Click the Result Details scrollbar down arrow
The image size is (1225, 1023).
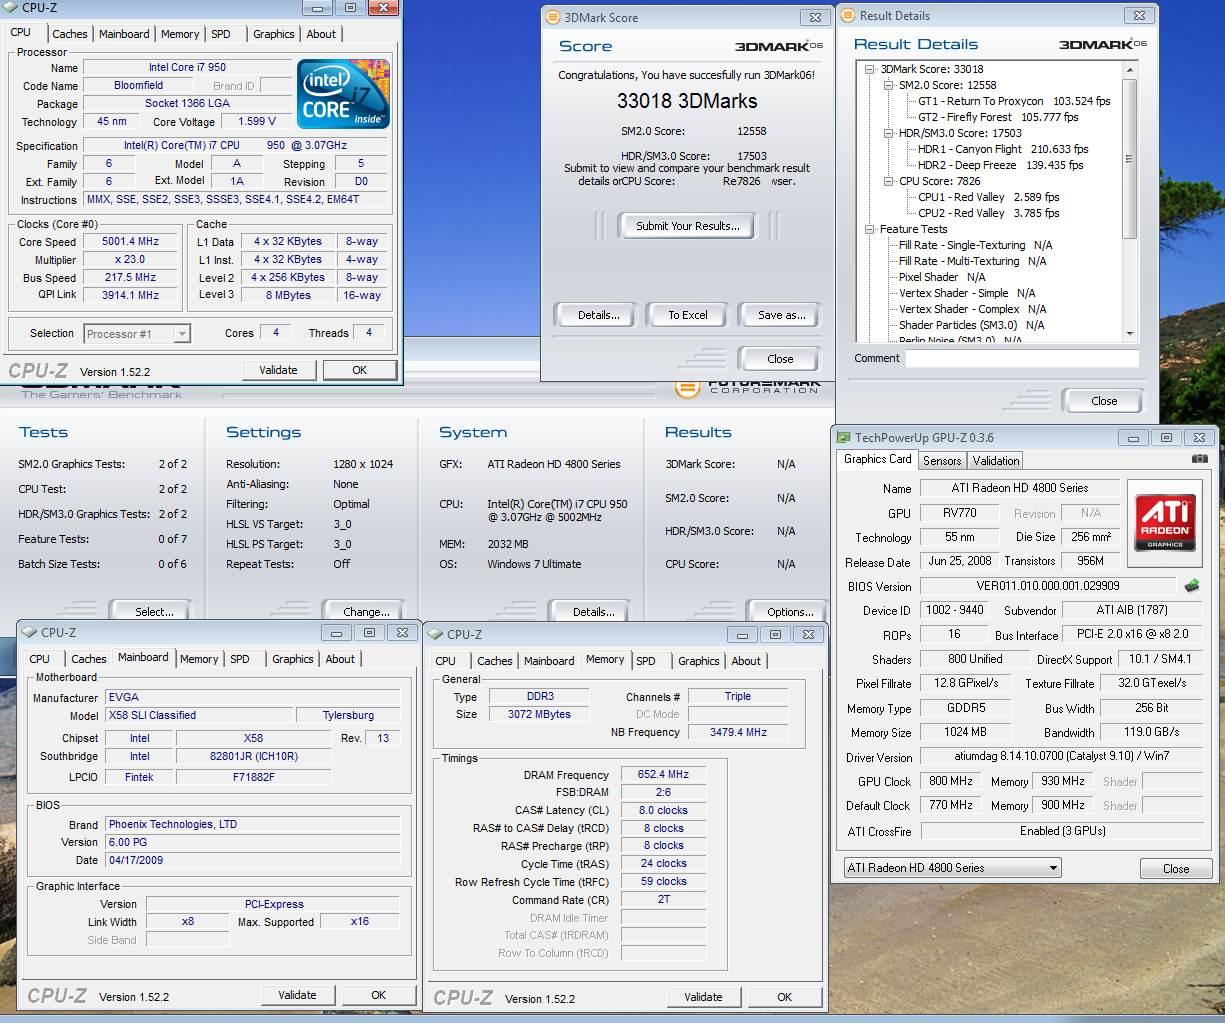pyautogui.click(x=1130, y=334)
